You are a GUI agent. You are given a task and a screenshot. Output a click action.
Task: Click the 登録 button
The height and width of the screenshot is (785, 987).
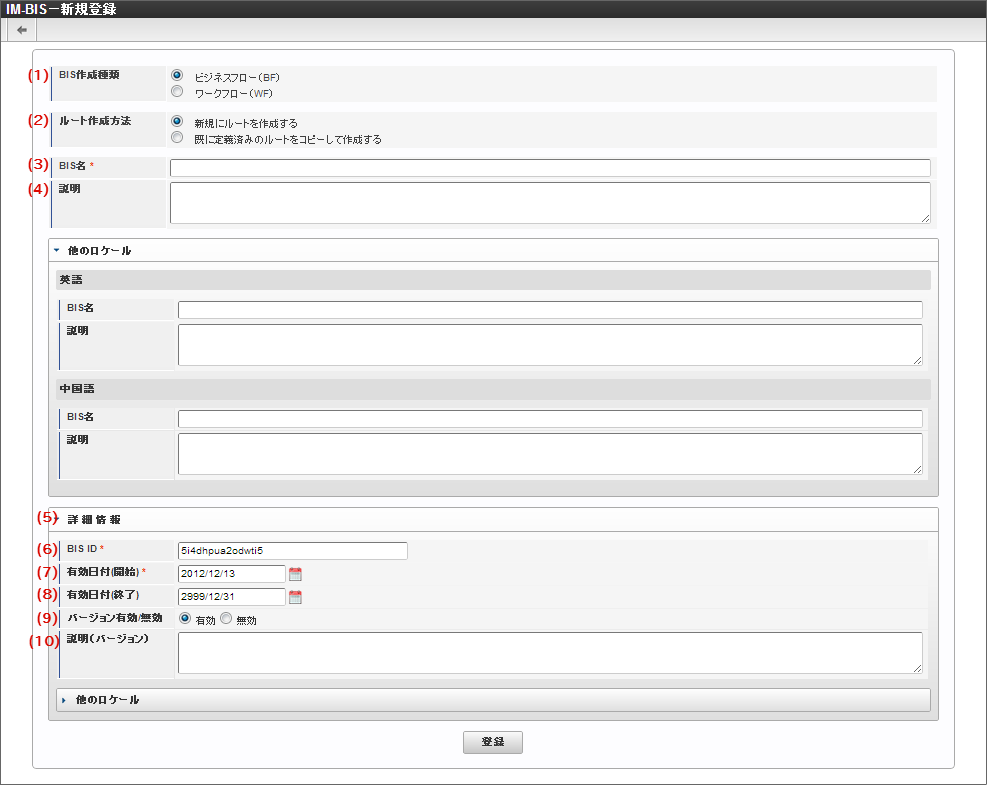(x=493, y=742)
